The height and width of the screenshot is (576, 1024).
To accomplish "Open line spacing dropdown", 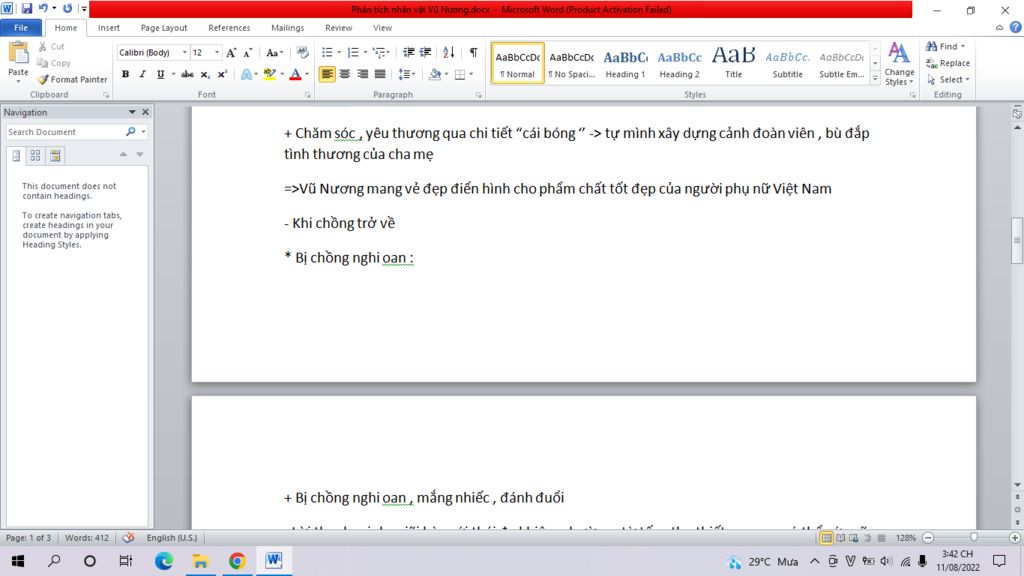I will (406, 74).
